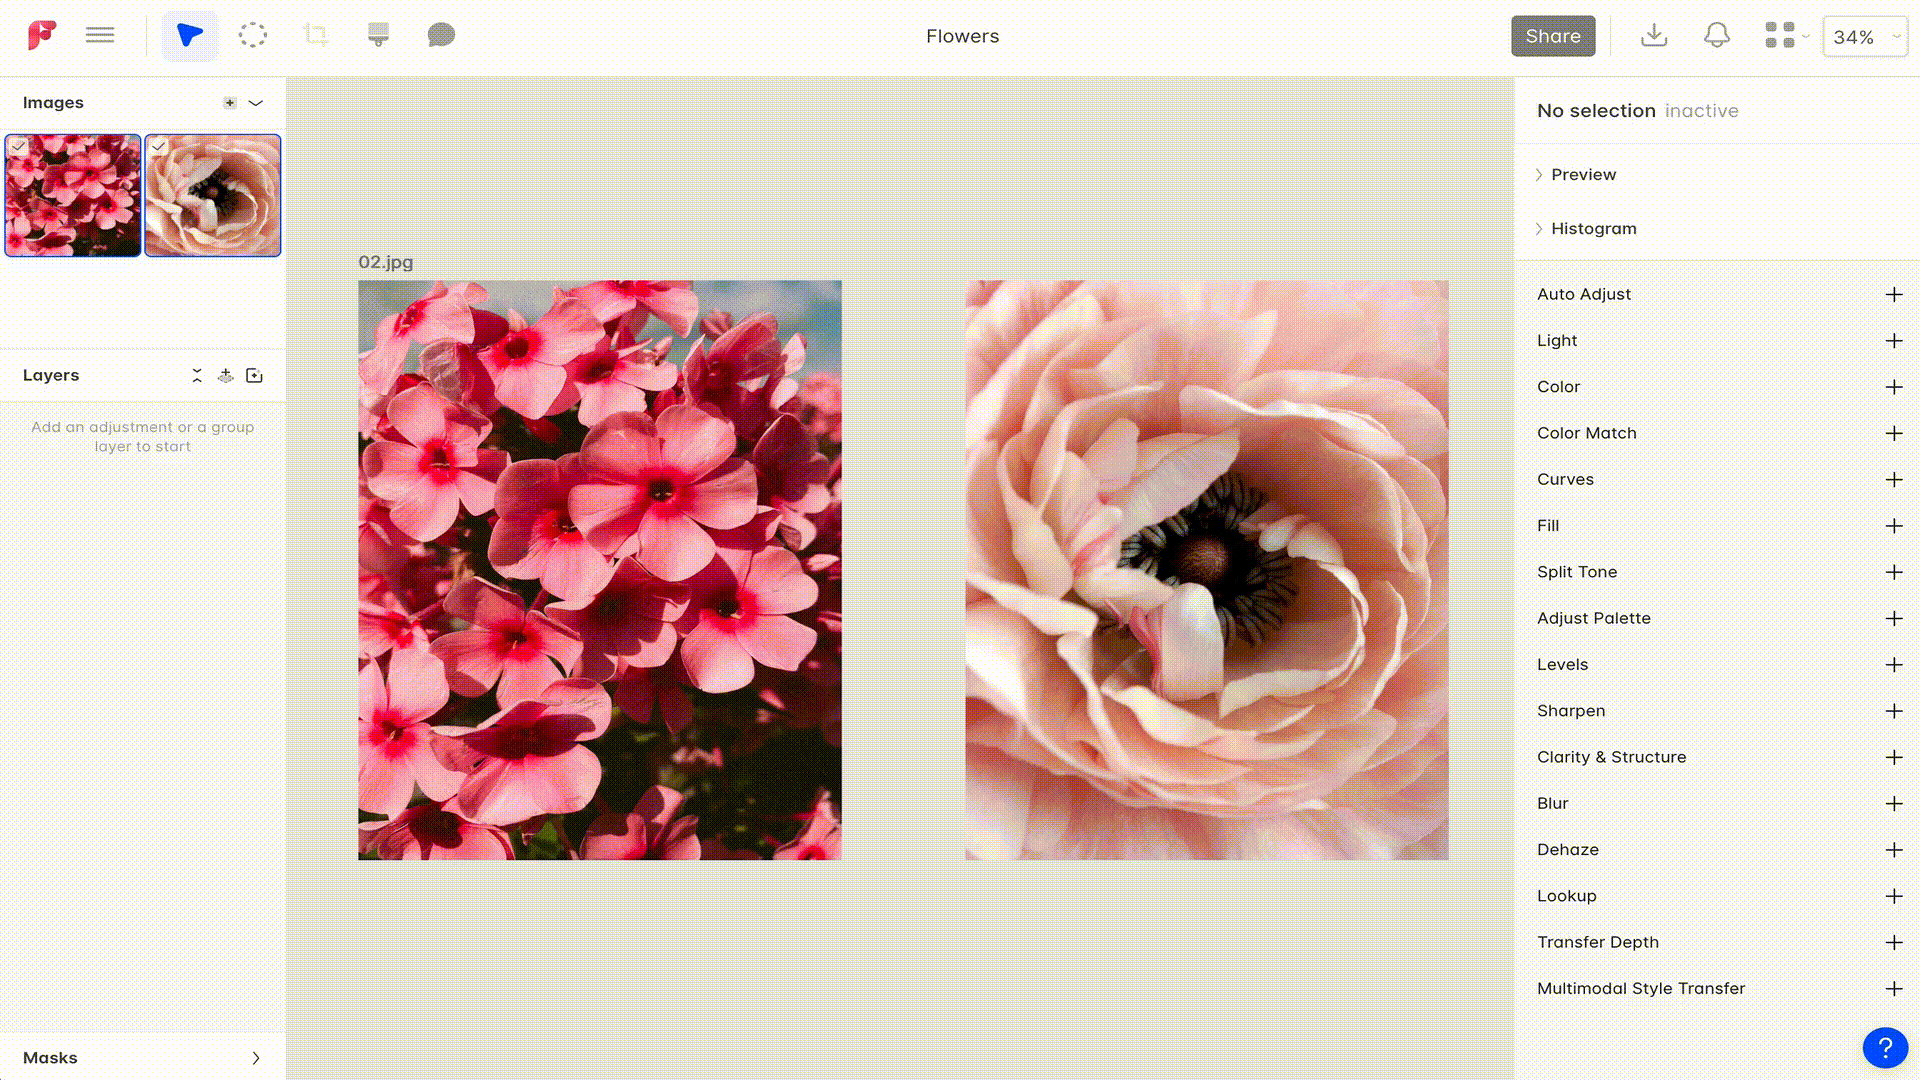Add Clarity & Structure plus icon
This screenshot has height=1080, width=1920.
tap(1894, 757)
